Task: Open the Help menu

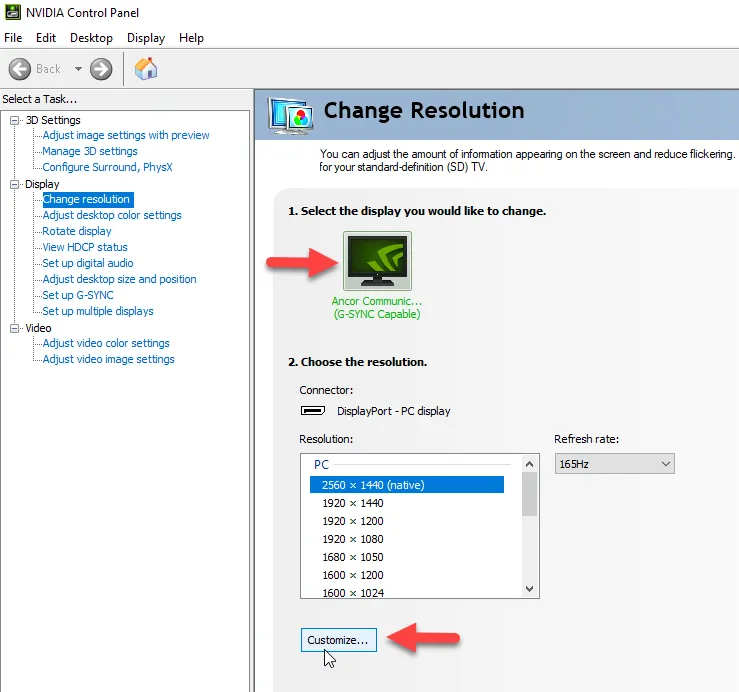Action: click(191, 38)
